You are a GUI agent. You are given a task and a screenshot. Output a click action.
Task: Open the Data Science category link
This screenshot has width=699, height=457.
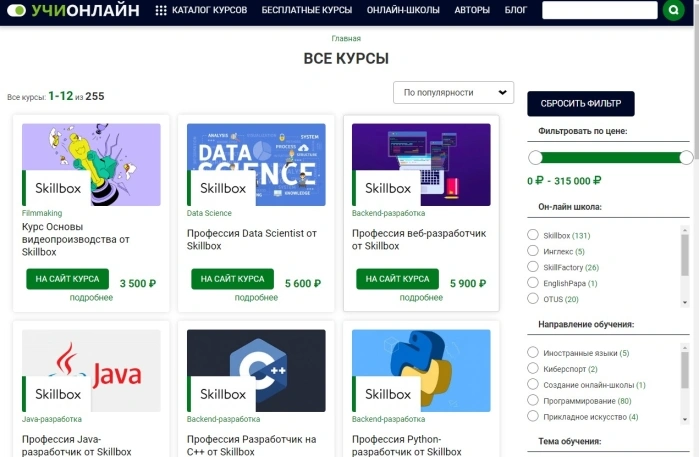209,213
